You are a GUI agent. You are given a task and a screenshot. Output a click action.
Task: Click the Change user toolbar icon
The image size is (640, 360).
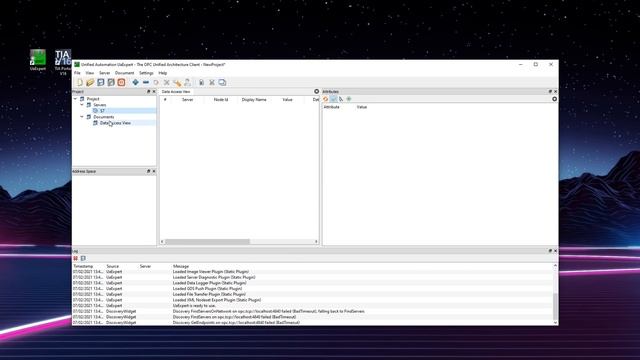187,82
